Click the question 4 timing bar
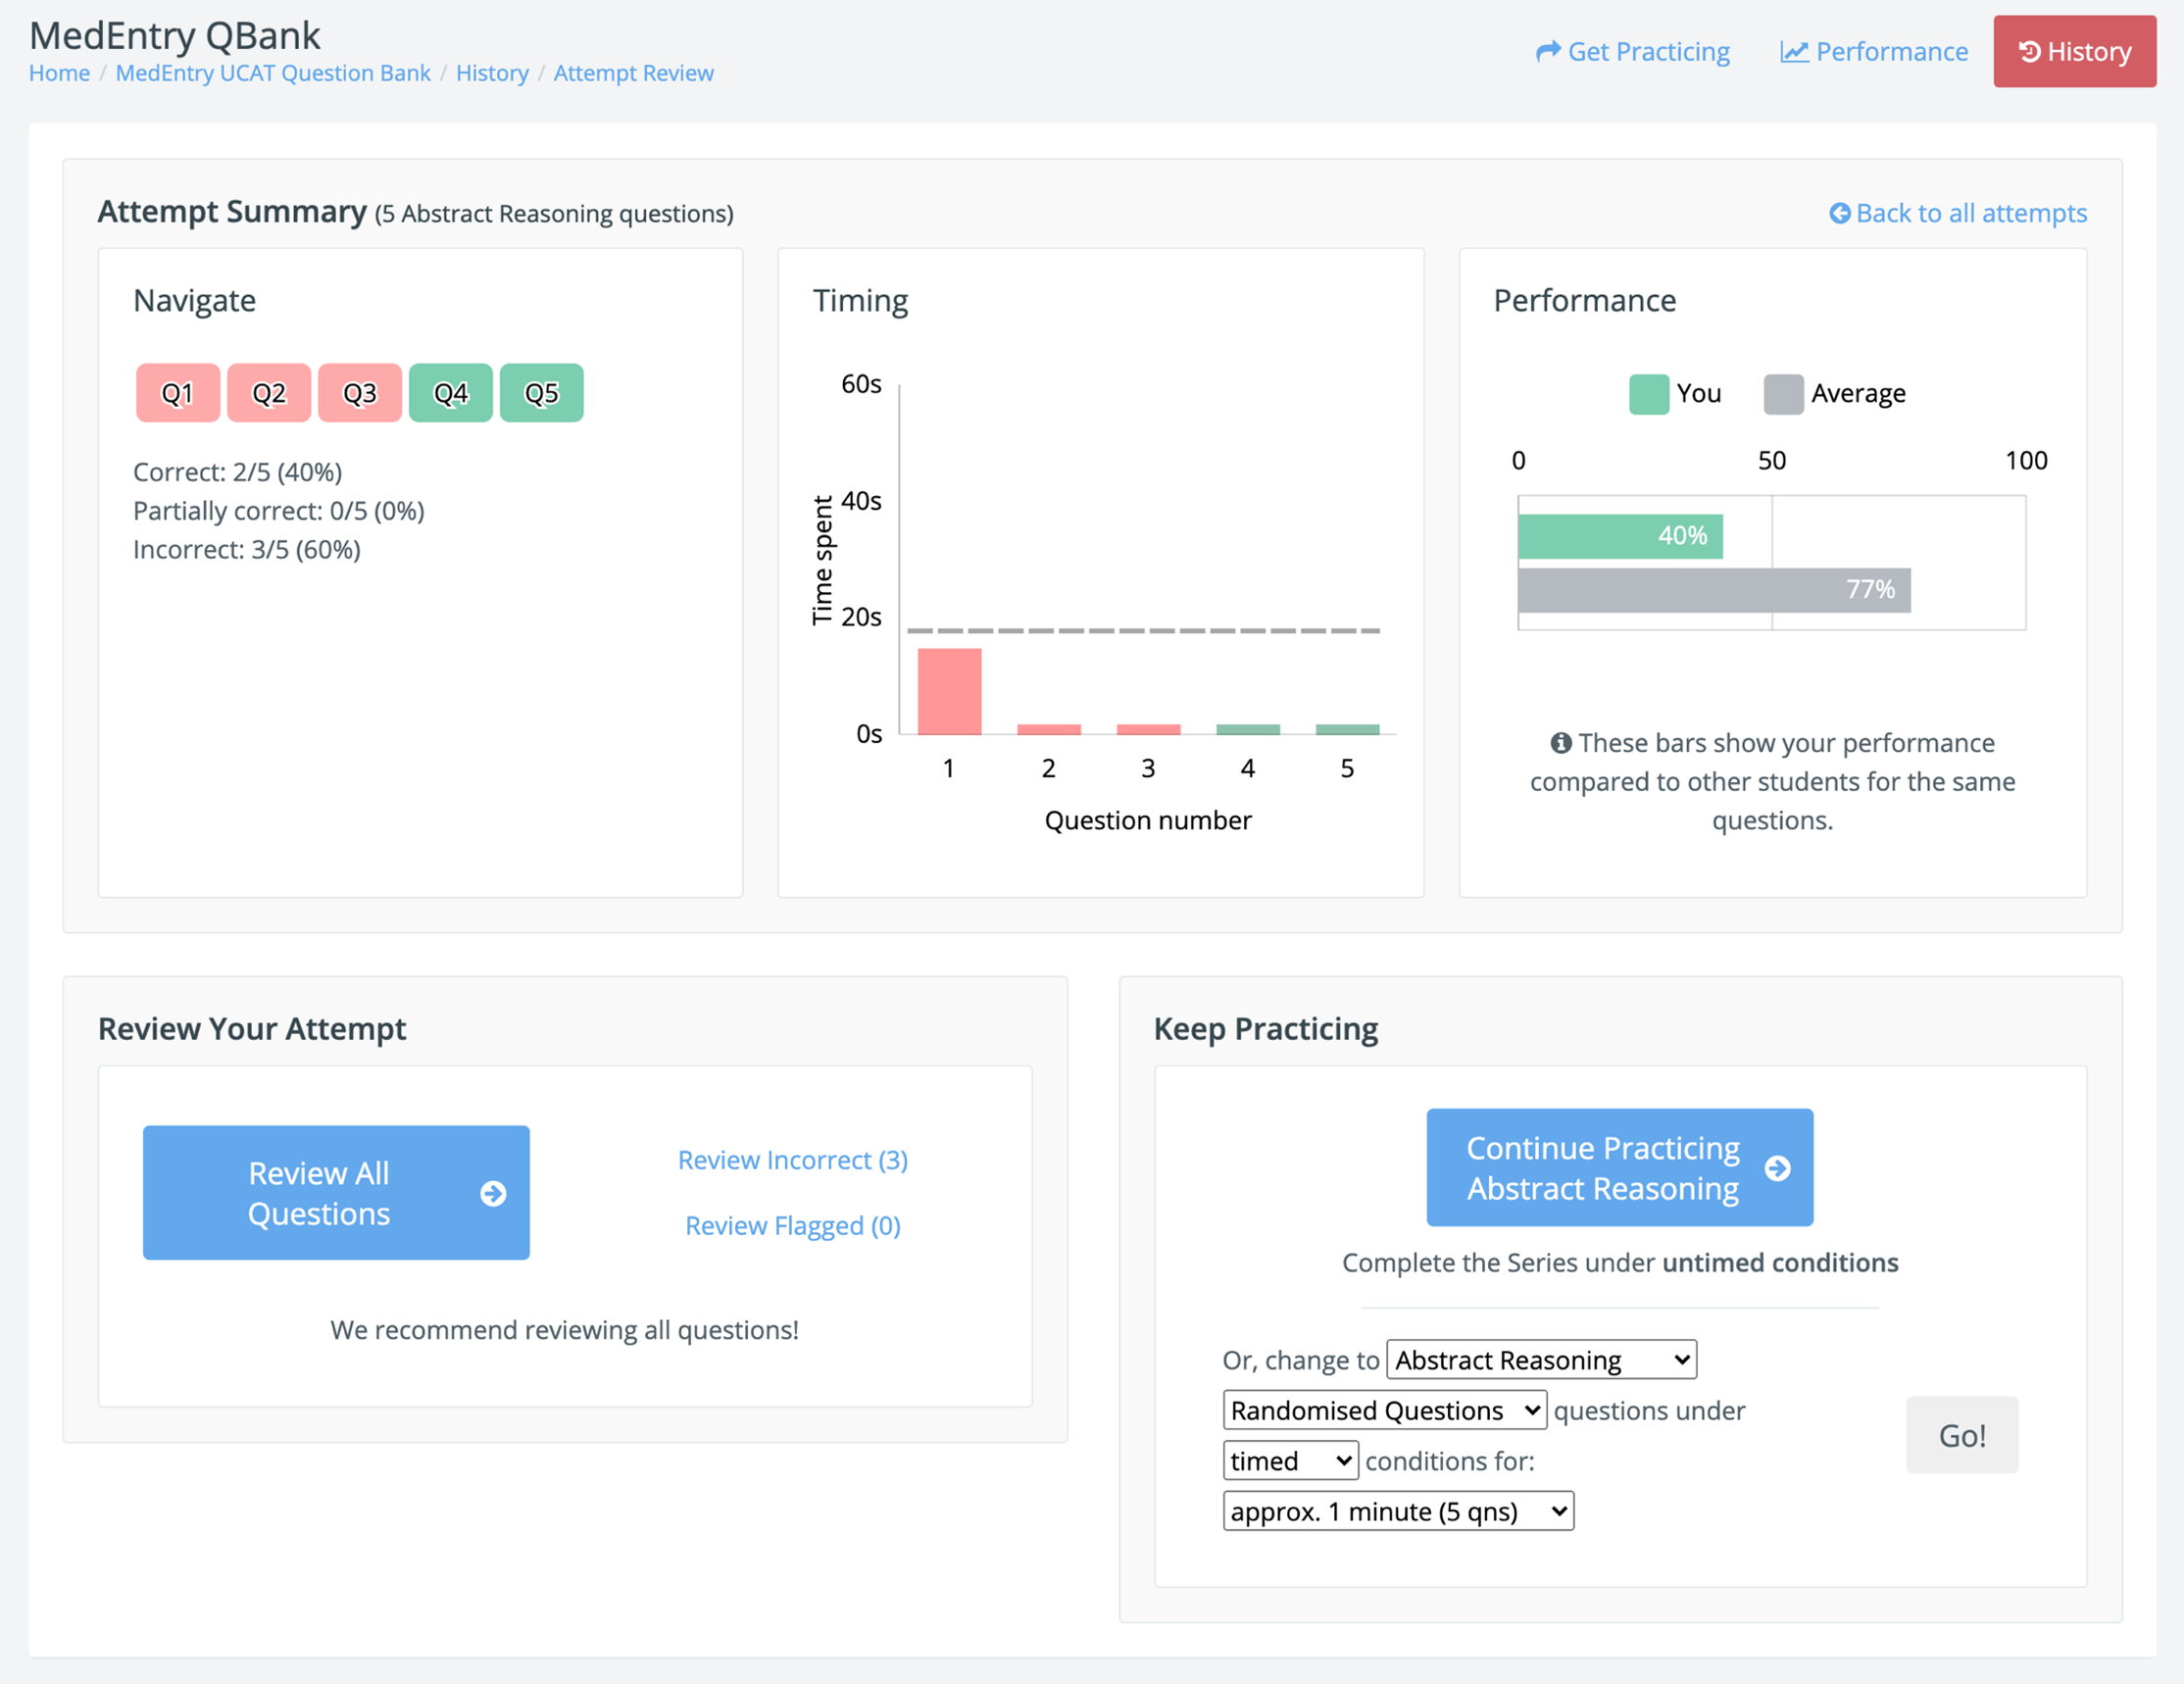2184x1684 pixels. (1248, 729)
